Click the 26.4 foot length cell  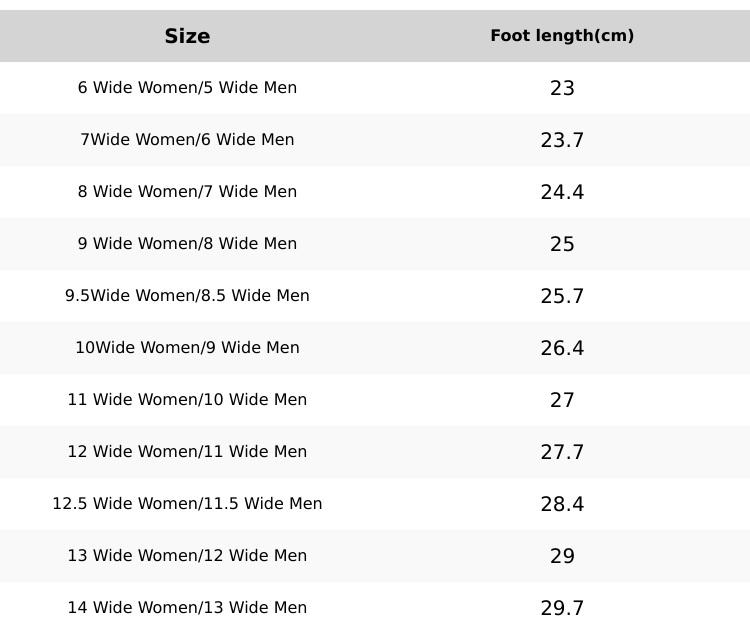(562, 348)
